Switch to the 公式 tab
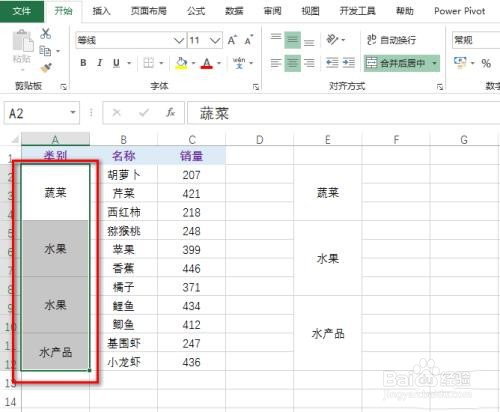The height and width of the screenshot is (412, 500). (x=196, y=11)
